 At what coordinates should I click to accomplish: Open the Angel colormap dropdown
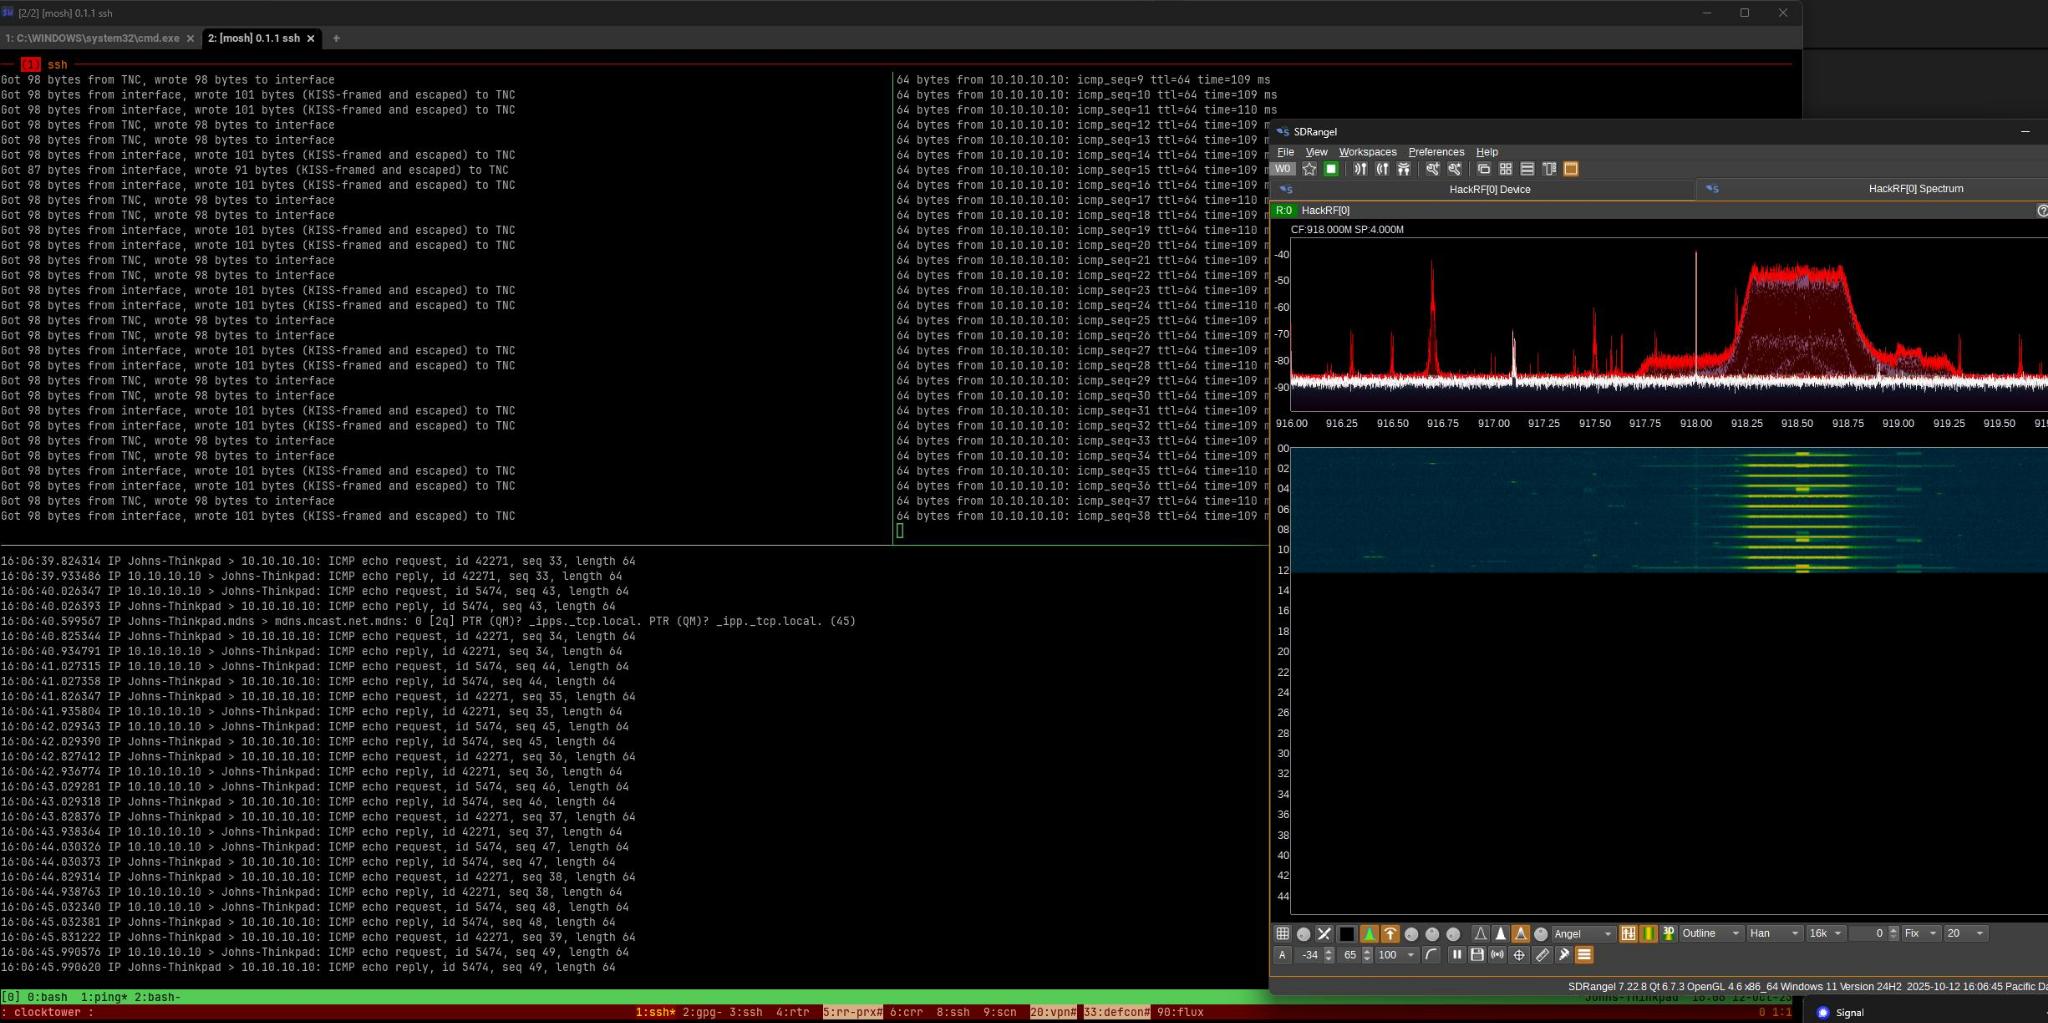[x=1583, y=933]
